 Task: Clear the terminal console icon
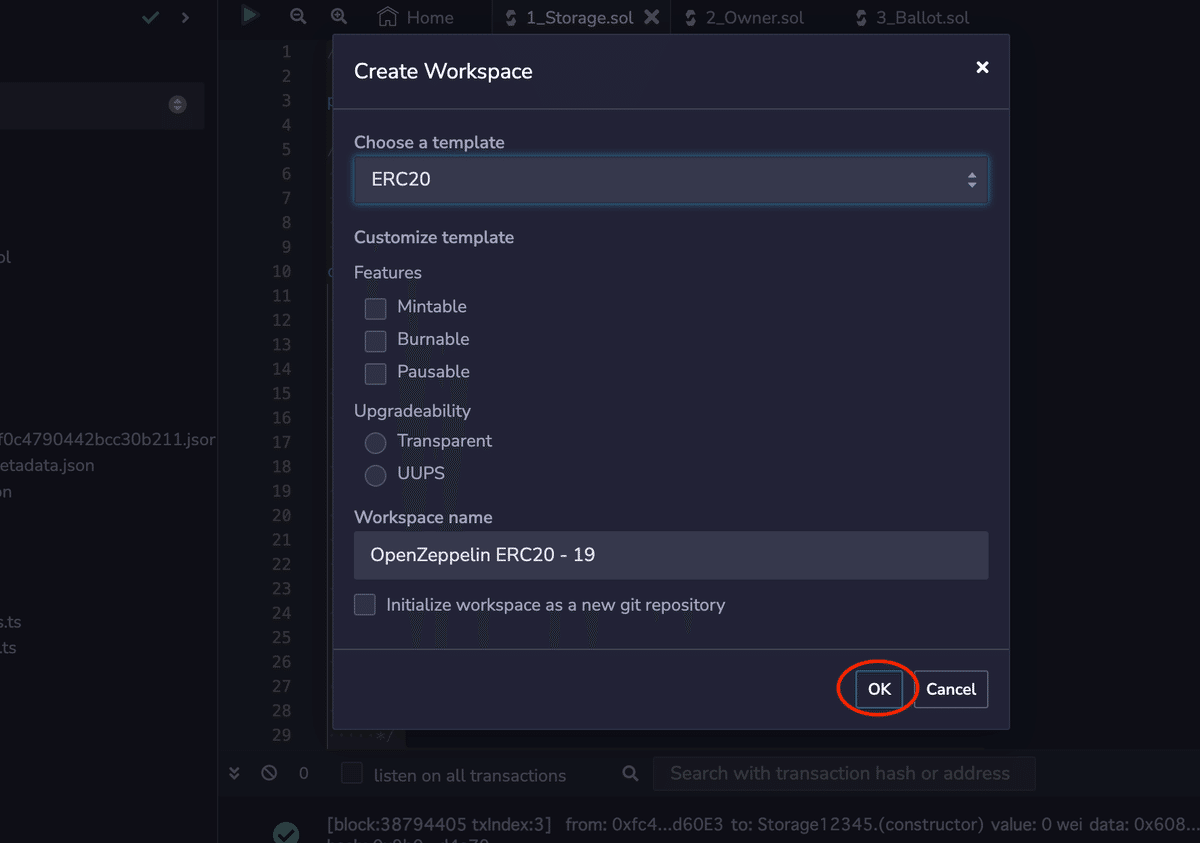click(x=269, y=773)
